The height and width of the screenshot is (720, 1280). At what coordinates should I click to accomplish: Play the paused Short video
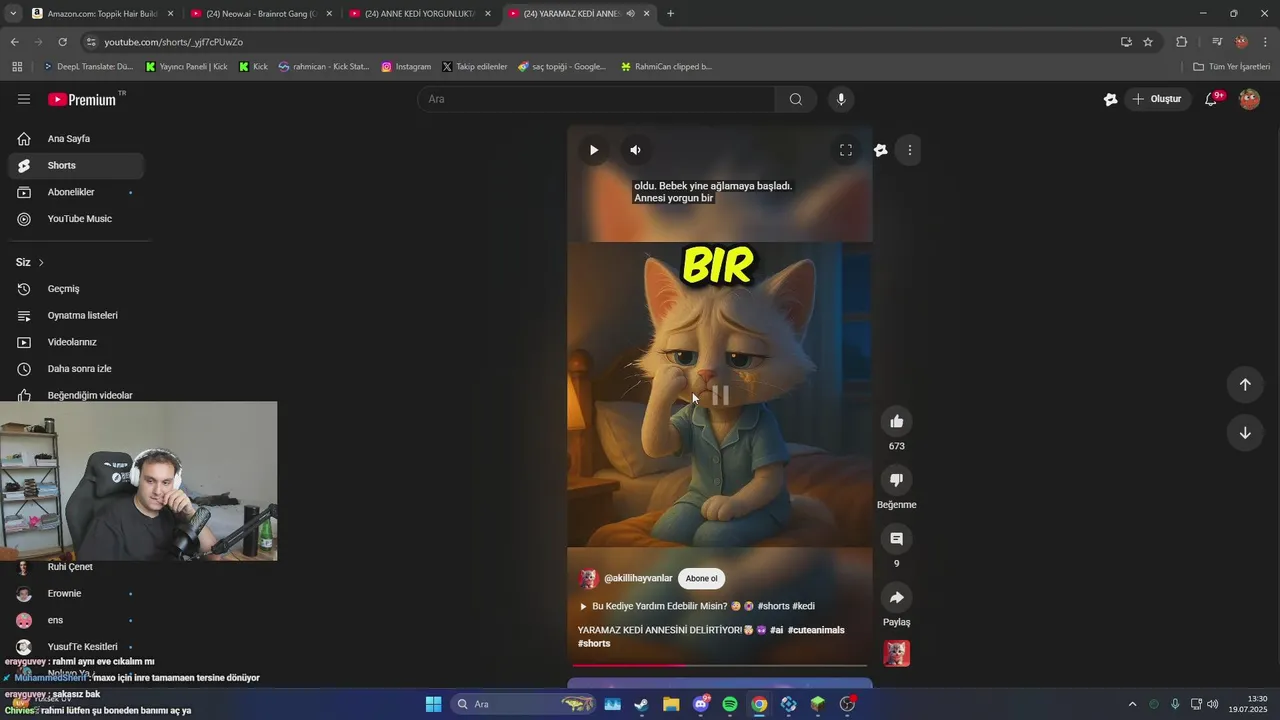tap(594, 150)
